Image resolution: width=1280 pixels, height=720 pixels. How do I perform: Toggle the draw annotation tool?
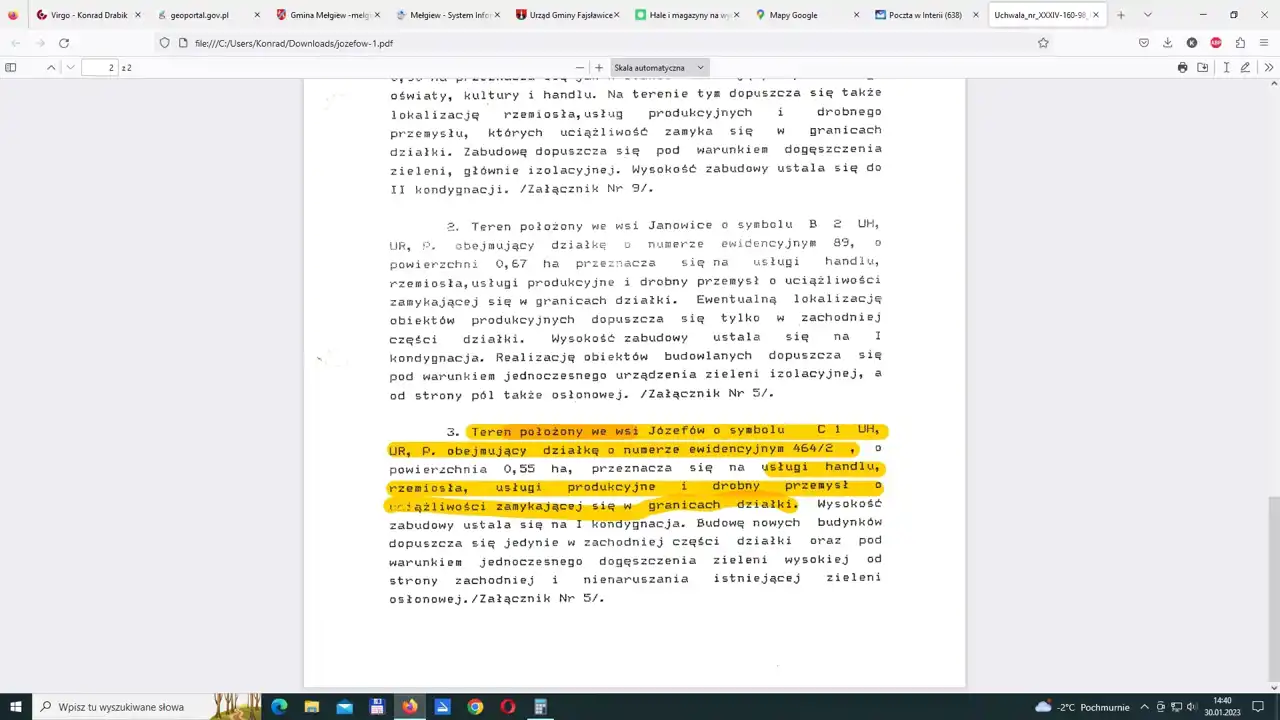coord(1245,67)
